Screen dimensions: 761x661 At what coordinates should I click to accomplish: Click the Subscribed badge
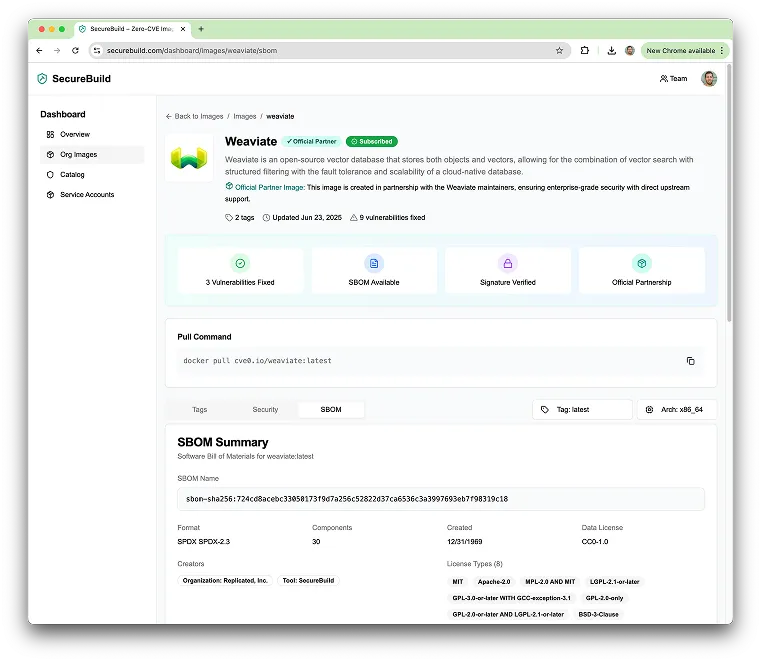pos(372,142)
